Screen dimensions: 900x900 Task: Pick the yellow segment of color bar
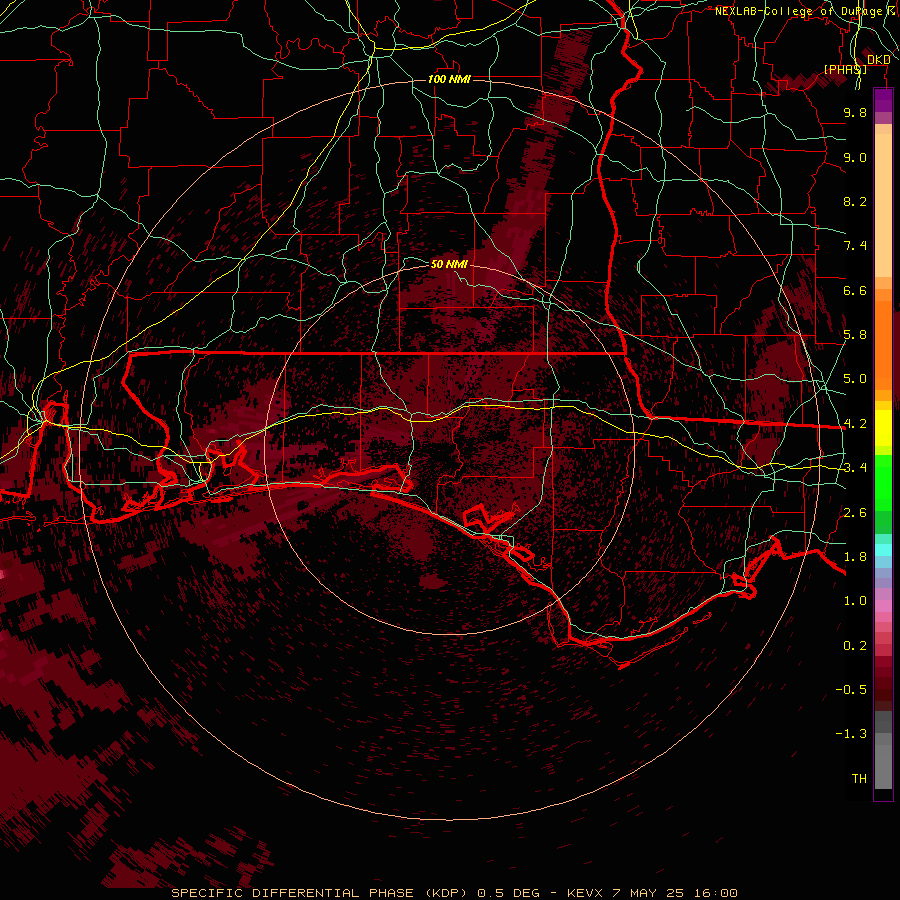tap(883, 428)
